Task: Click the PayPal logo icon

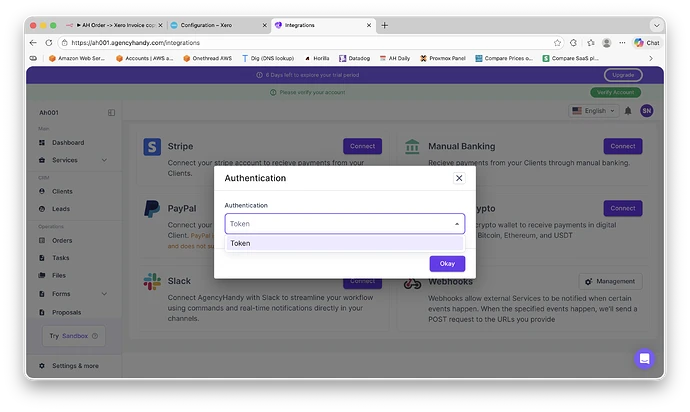Action: point(152,209)
